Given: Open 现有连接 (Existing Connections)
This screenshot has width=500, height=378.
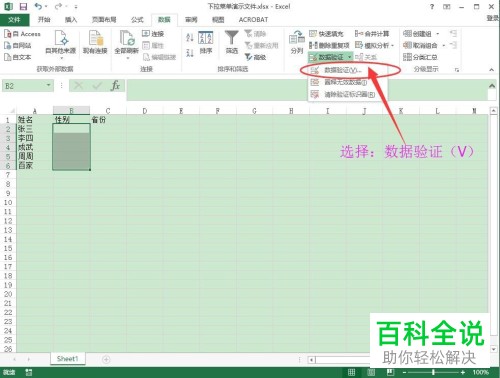Looking at the screenshot, I should [95, 42].
